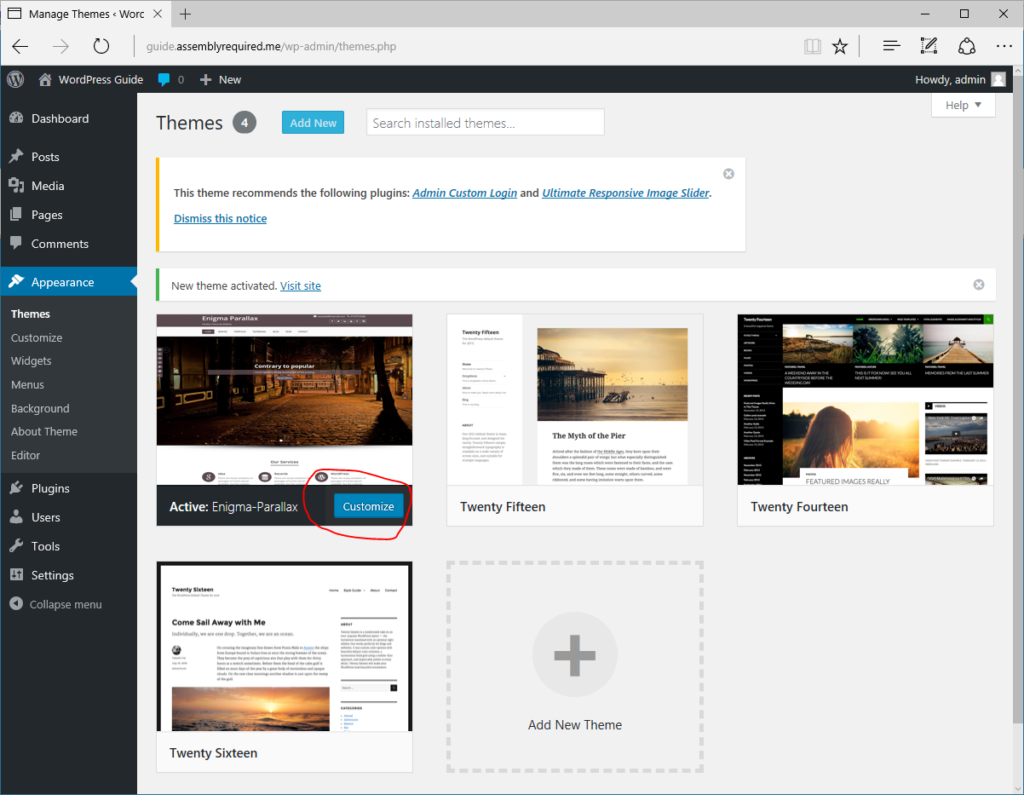This screenshot has width=1024, height=795.
Task: Dismiss the plugin recommendation notice with X
Action: [728, 174]
